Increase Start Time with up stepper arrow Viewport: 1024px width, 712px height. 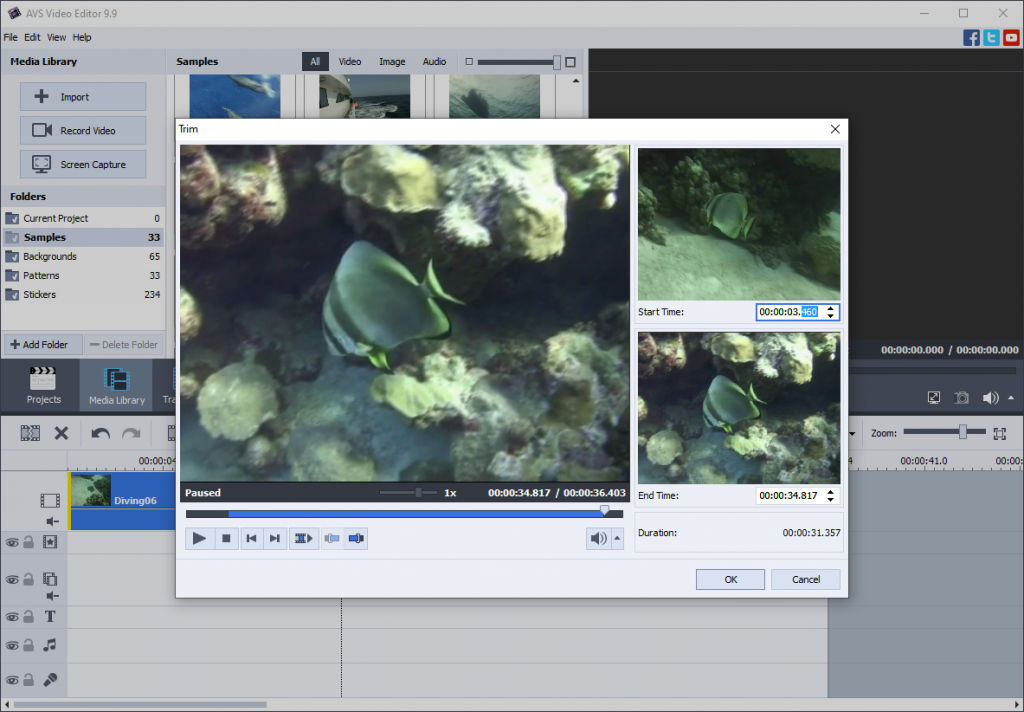tap(831, 308)
